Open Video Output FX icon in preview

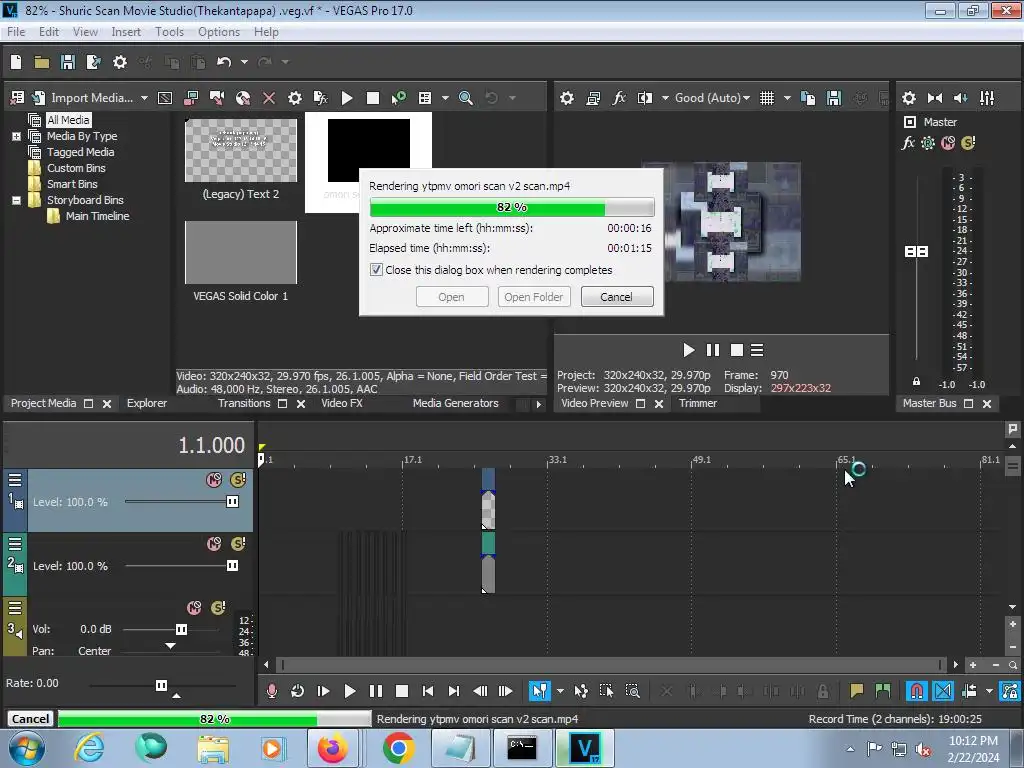[619, 98]
